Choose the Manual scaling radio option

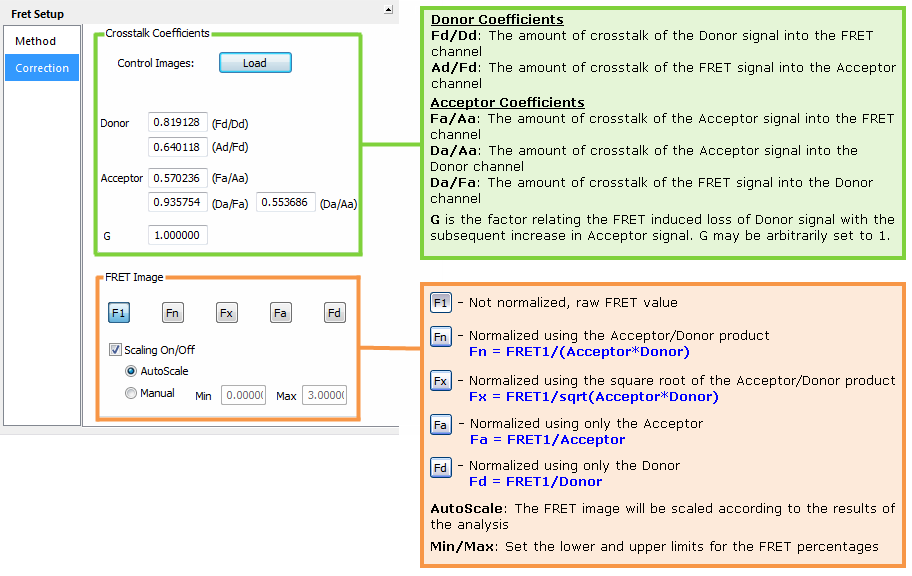(131, 394)
